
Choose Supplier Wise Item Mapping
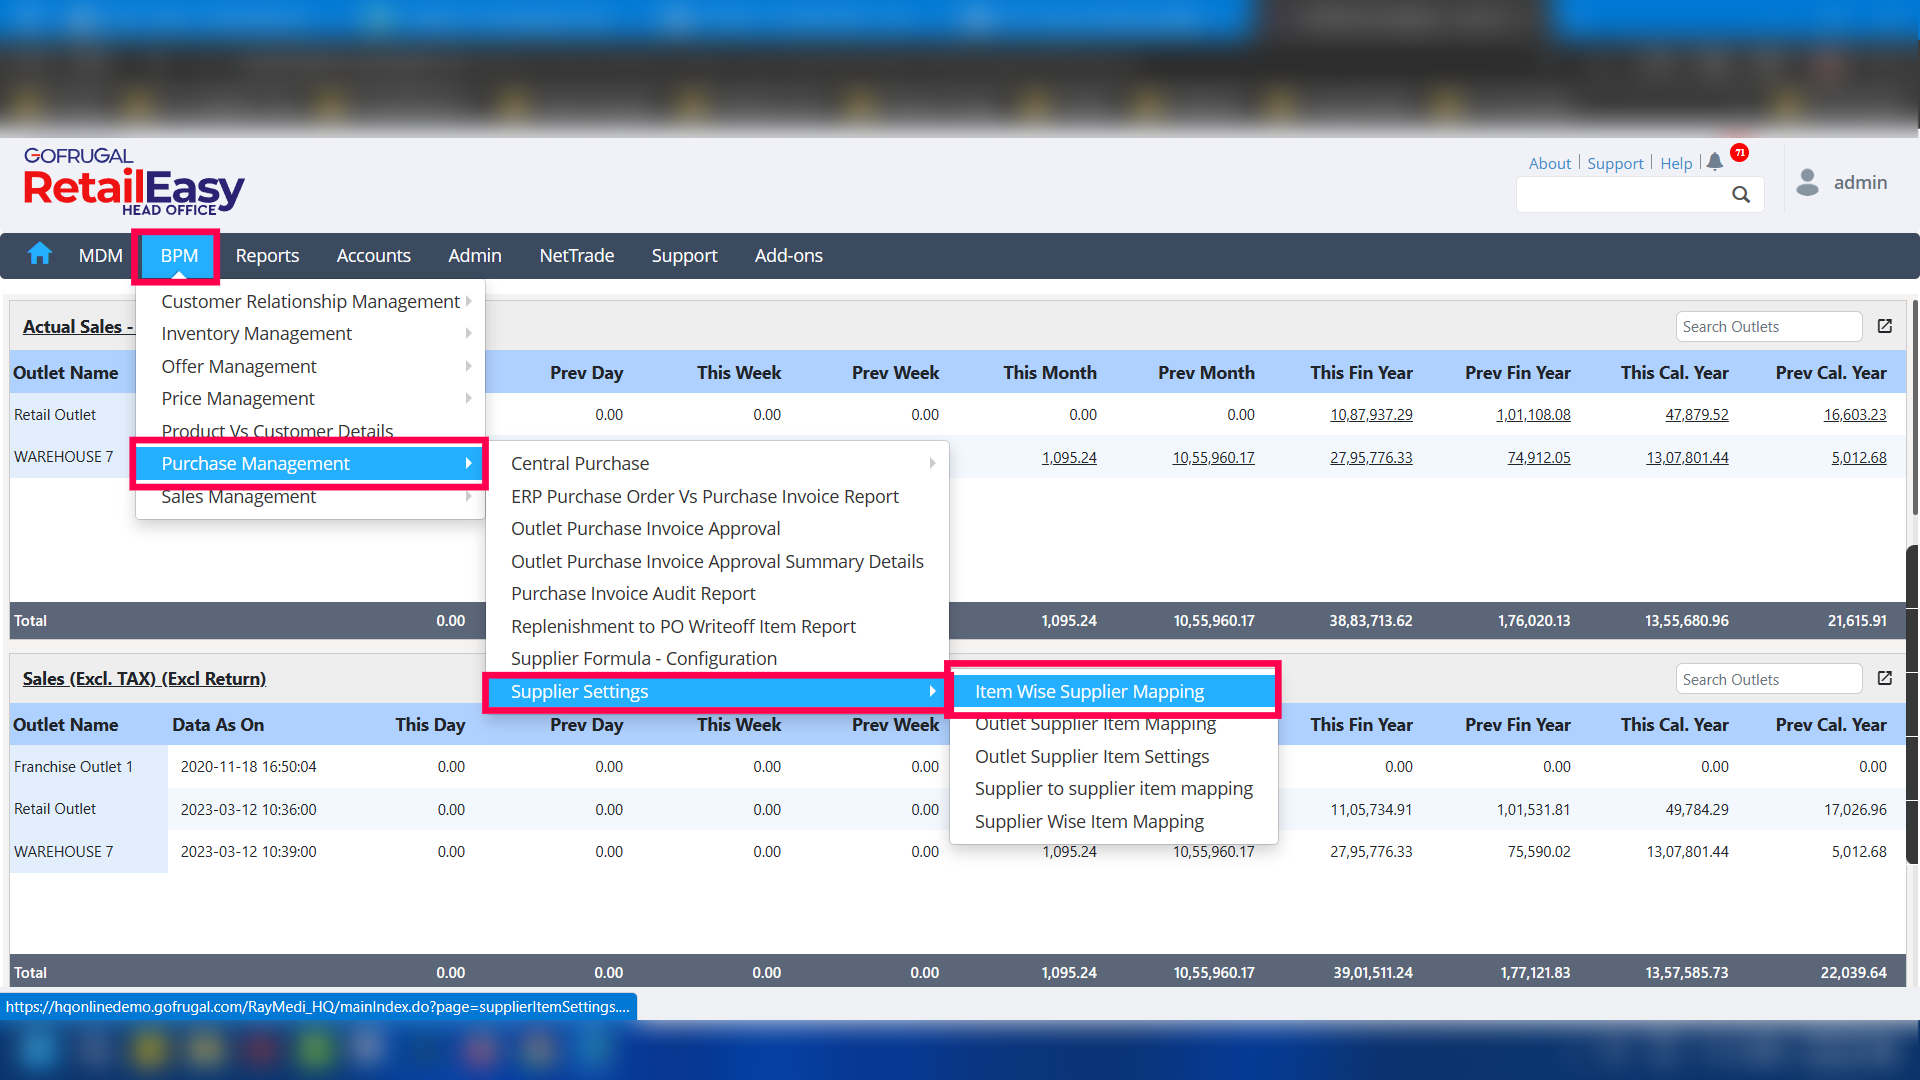[x=1089, y=821]
